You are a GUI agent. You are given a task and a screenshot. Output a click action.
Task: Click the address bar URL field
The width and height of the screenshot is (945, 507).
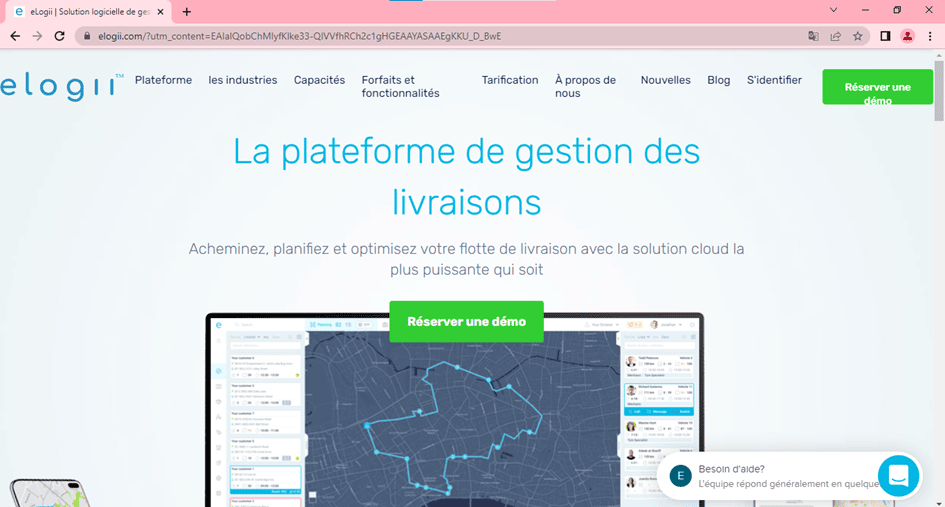400,36
